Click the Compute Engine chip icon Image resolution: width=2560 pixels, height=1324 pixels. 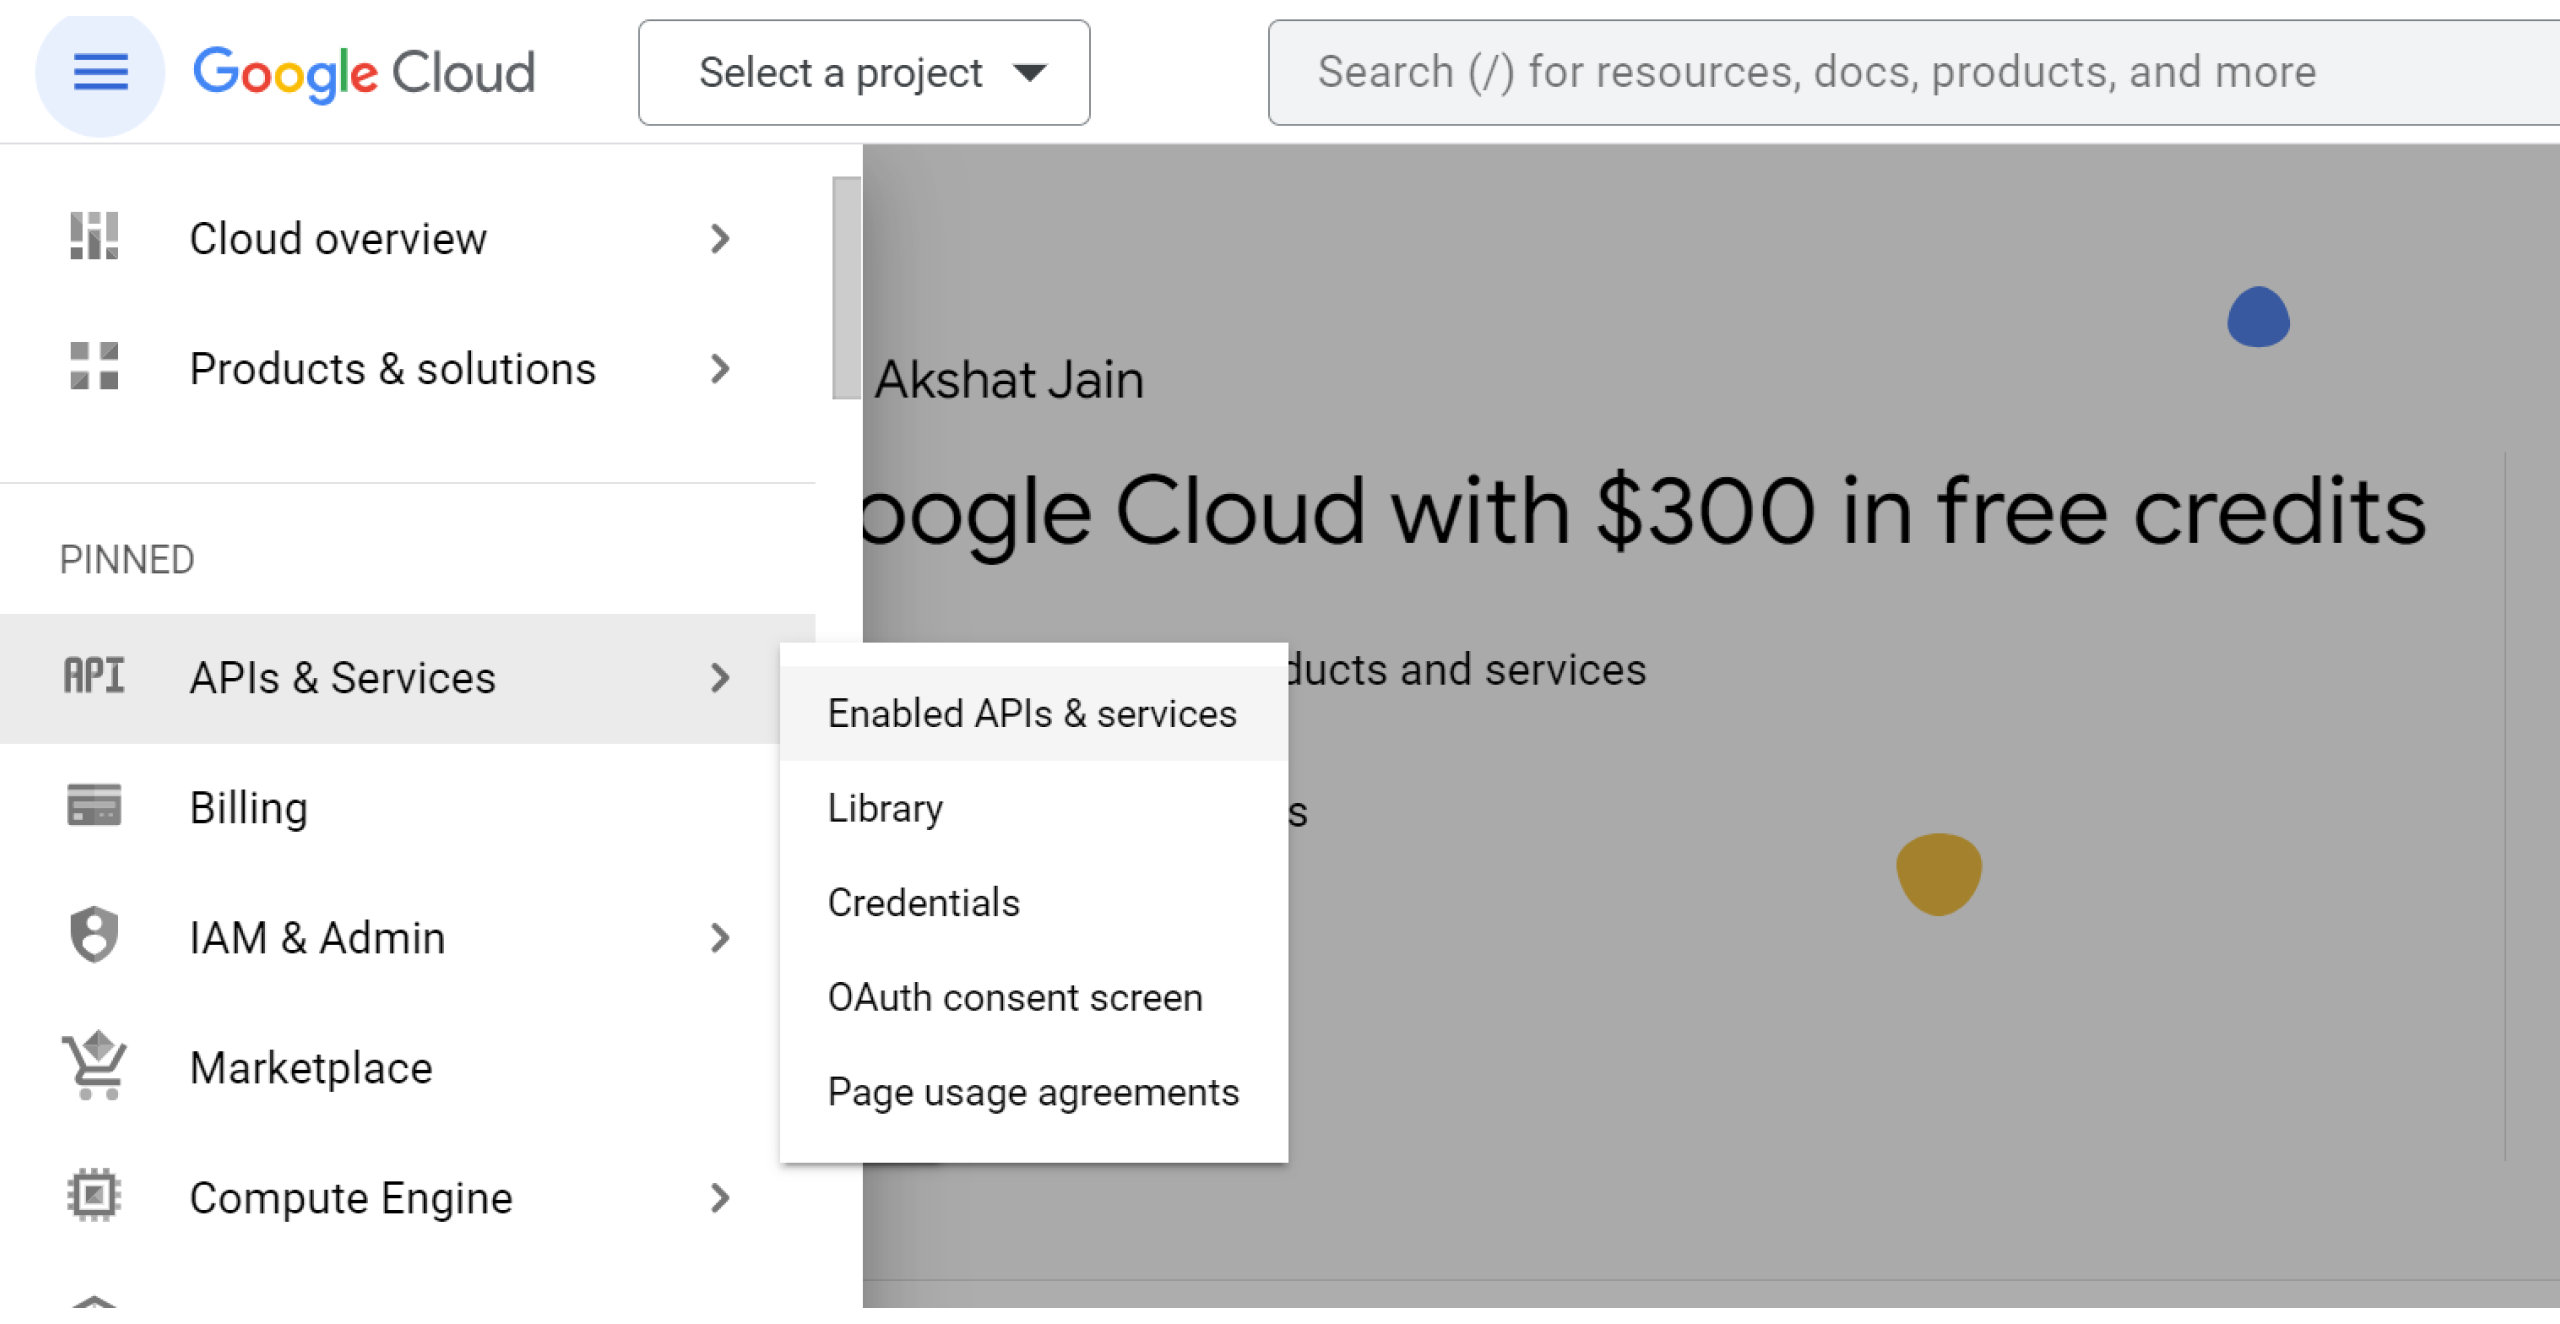click(94, 1196)
